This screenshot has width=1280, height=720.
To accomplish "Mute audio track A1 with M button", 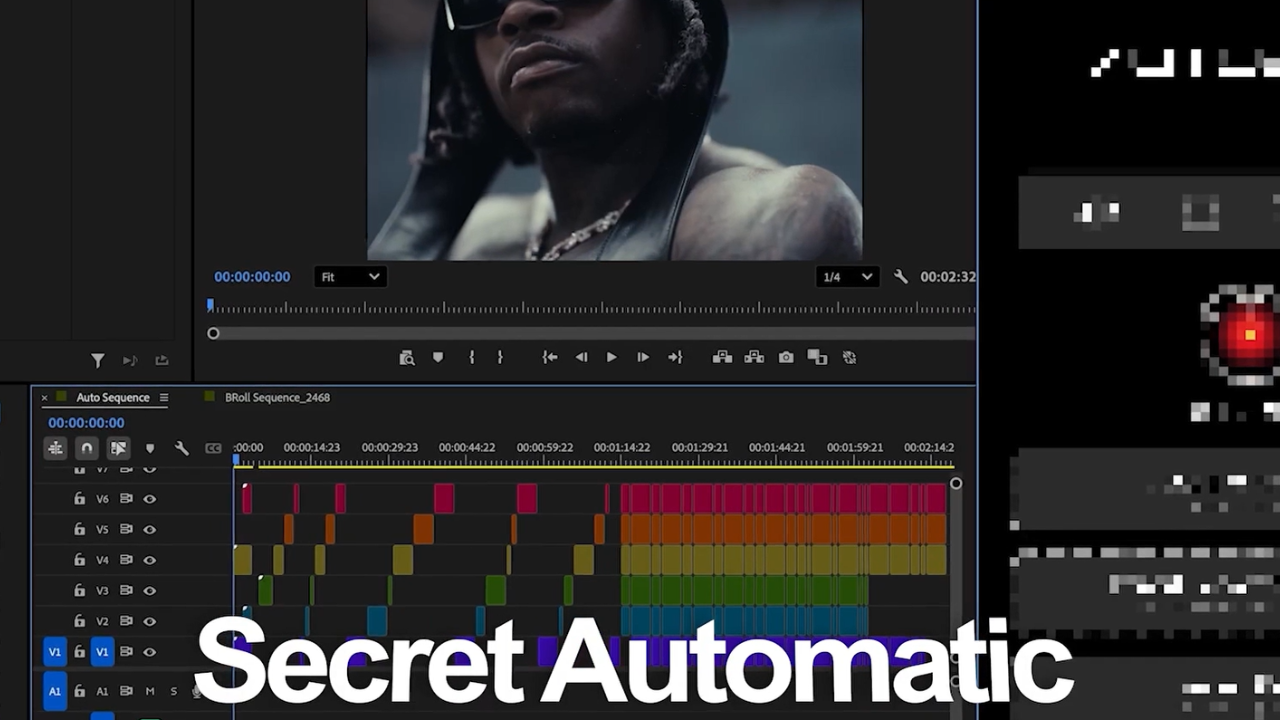I will pos(150,691).
